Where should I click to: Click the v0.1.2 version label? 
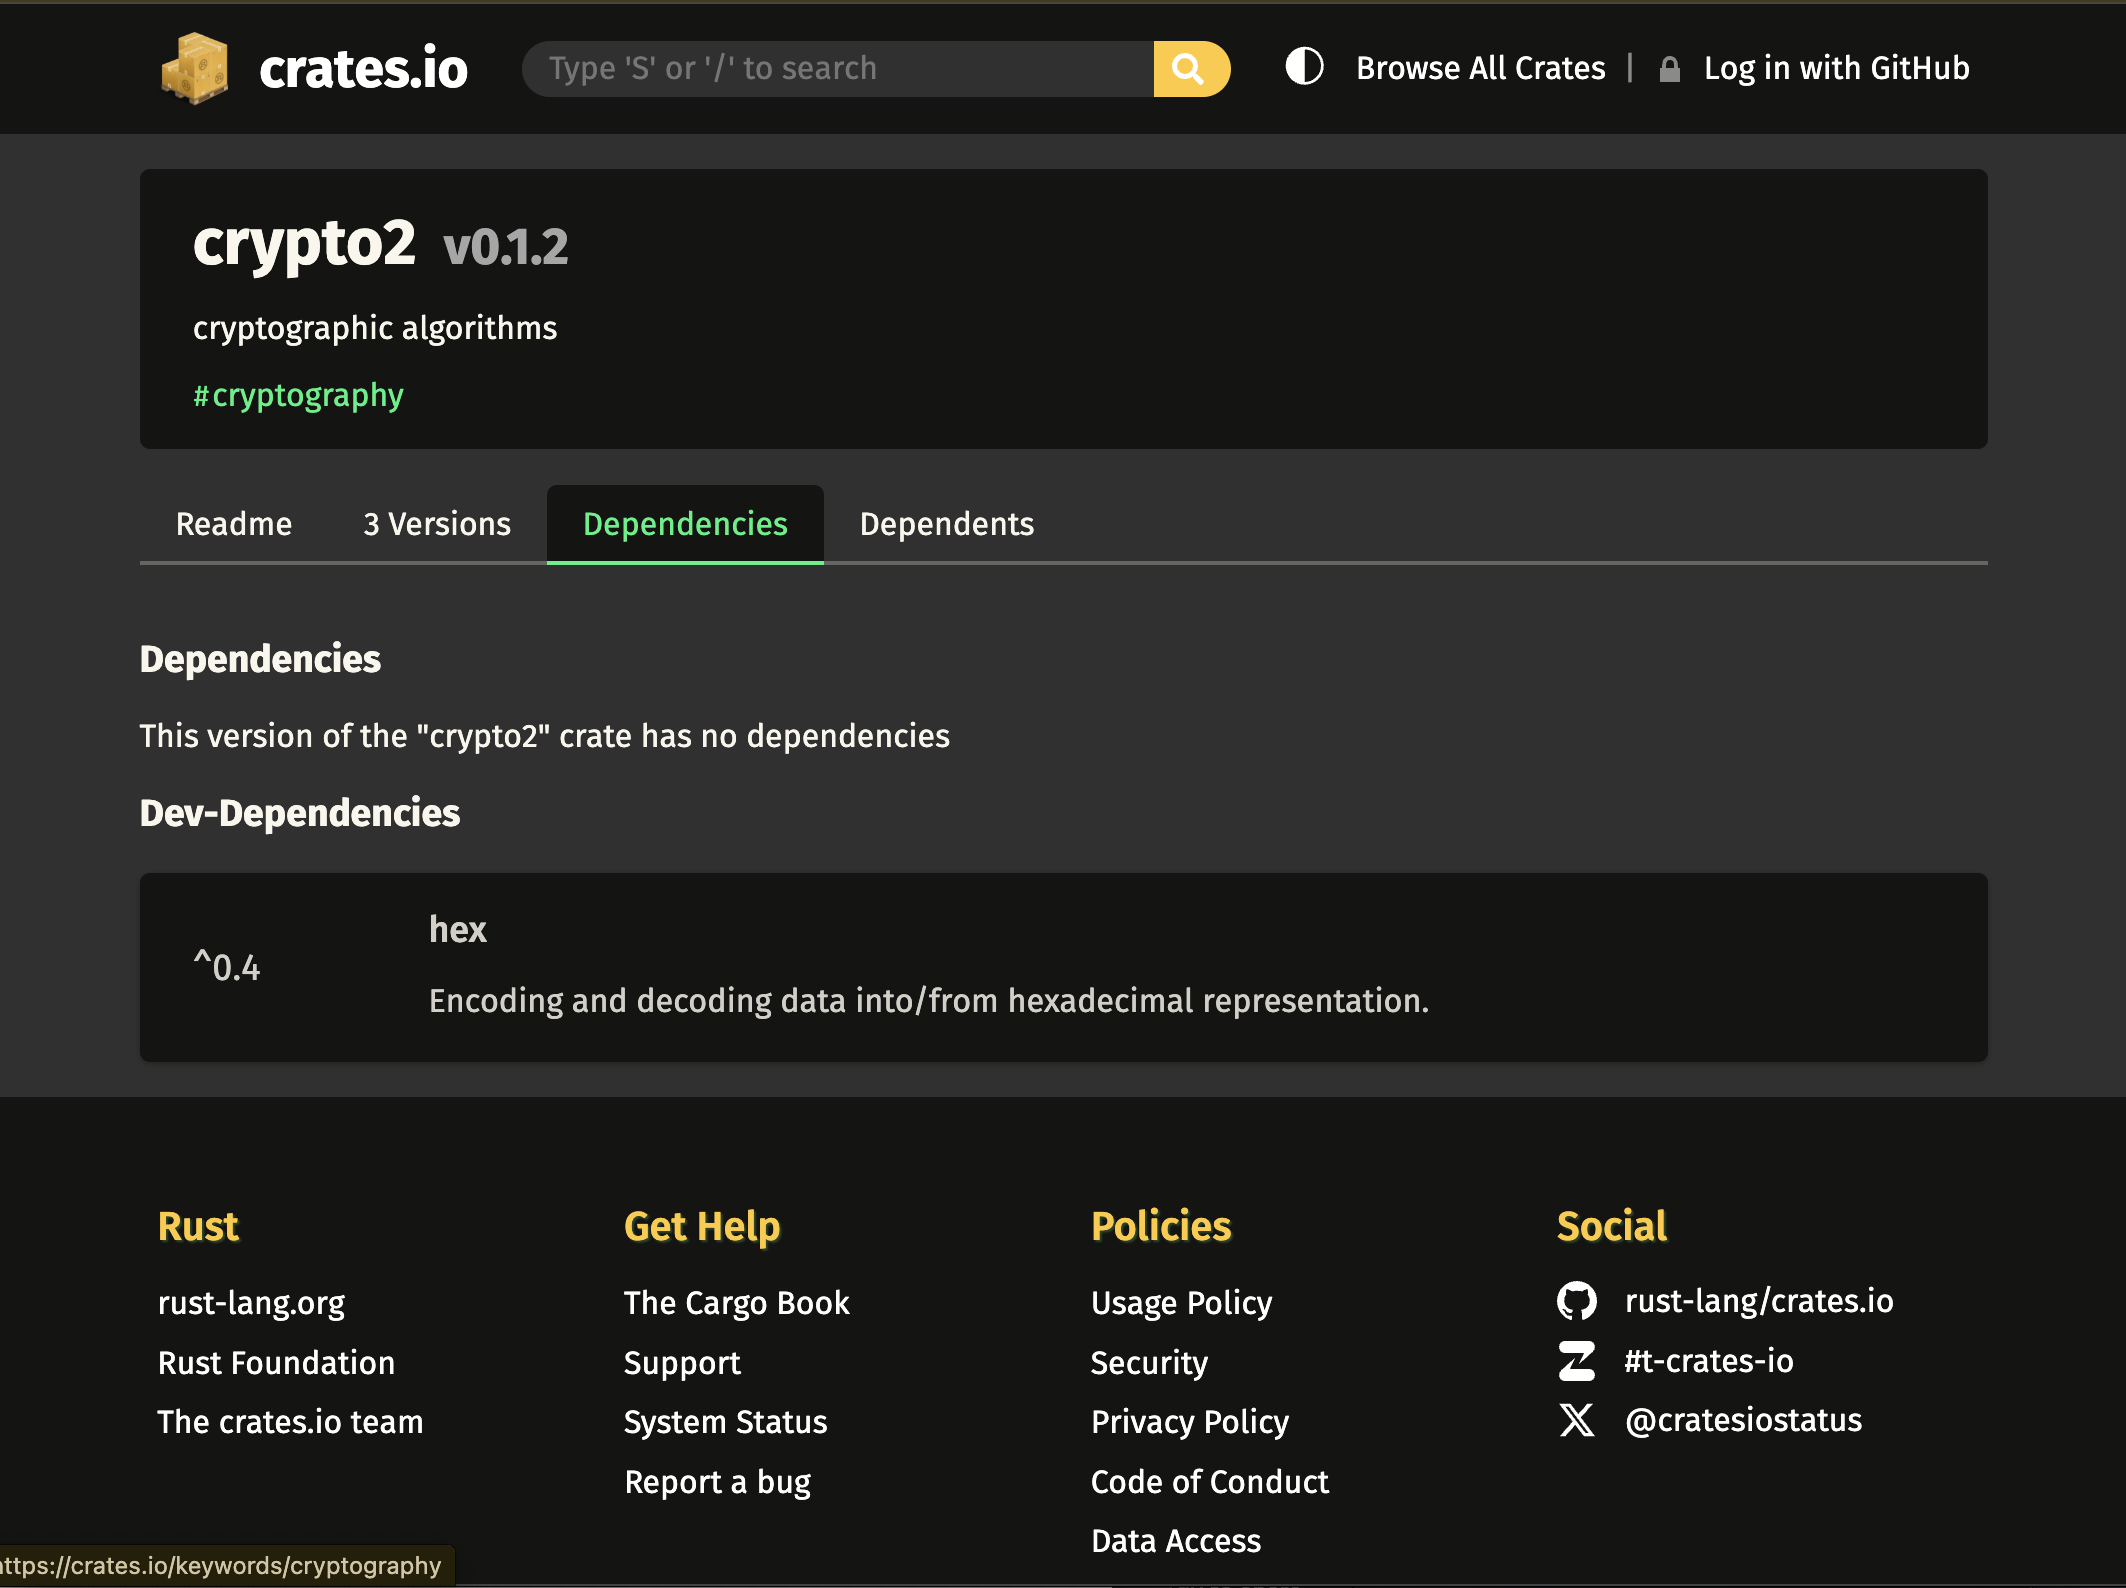coord(506,247)
